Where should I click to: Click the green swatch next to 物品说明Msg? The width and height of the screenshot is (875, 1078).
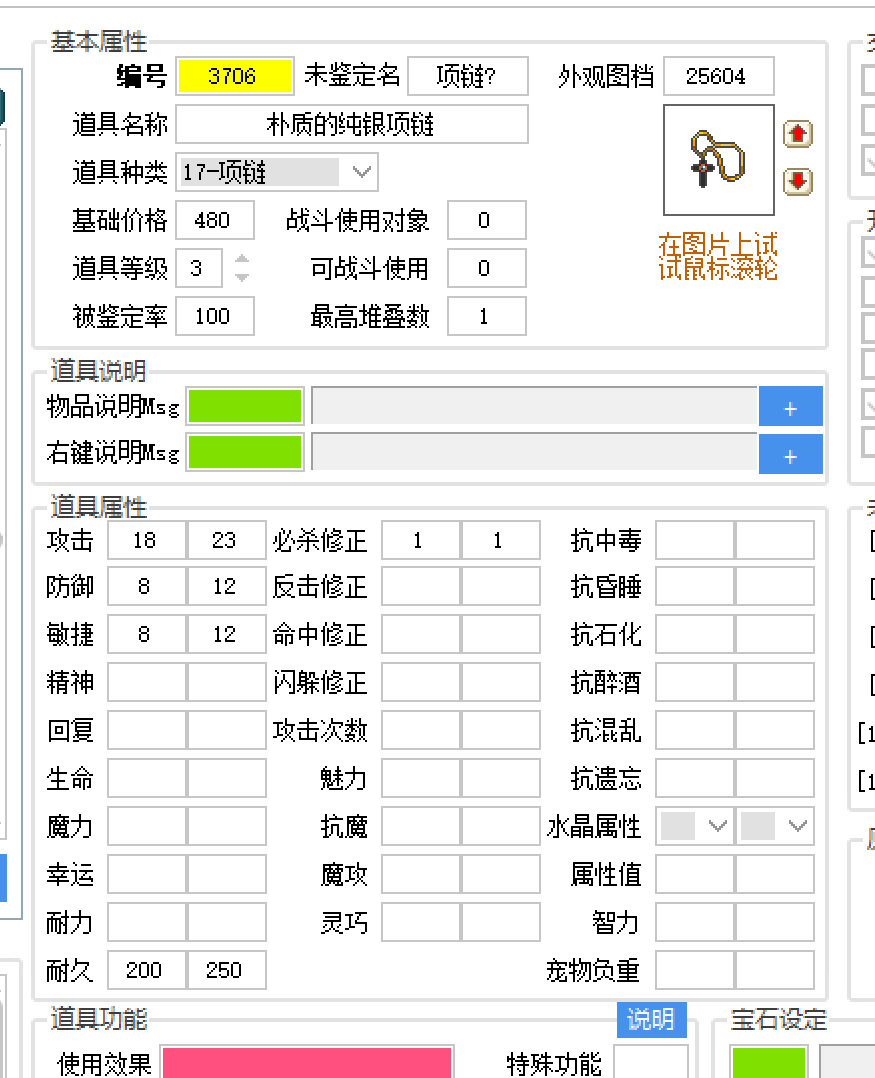coord(245,406)
